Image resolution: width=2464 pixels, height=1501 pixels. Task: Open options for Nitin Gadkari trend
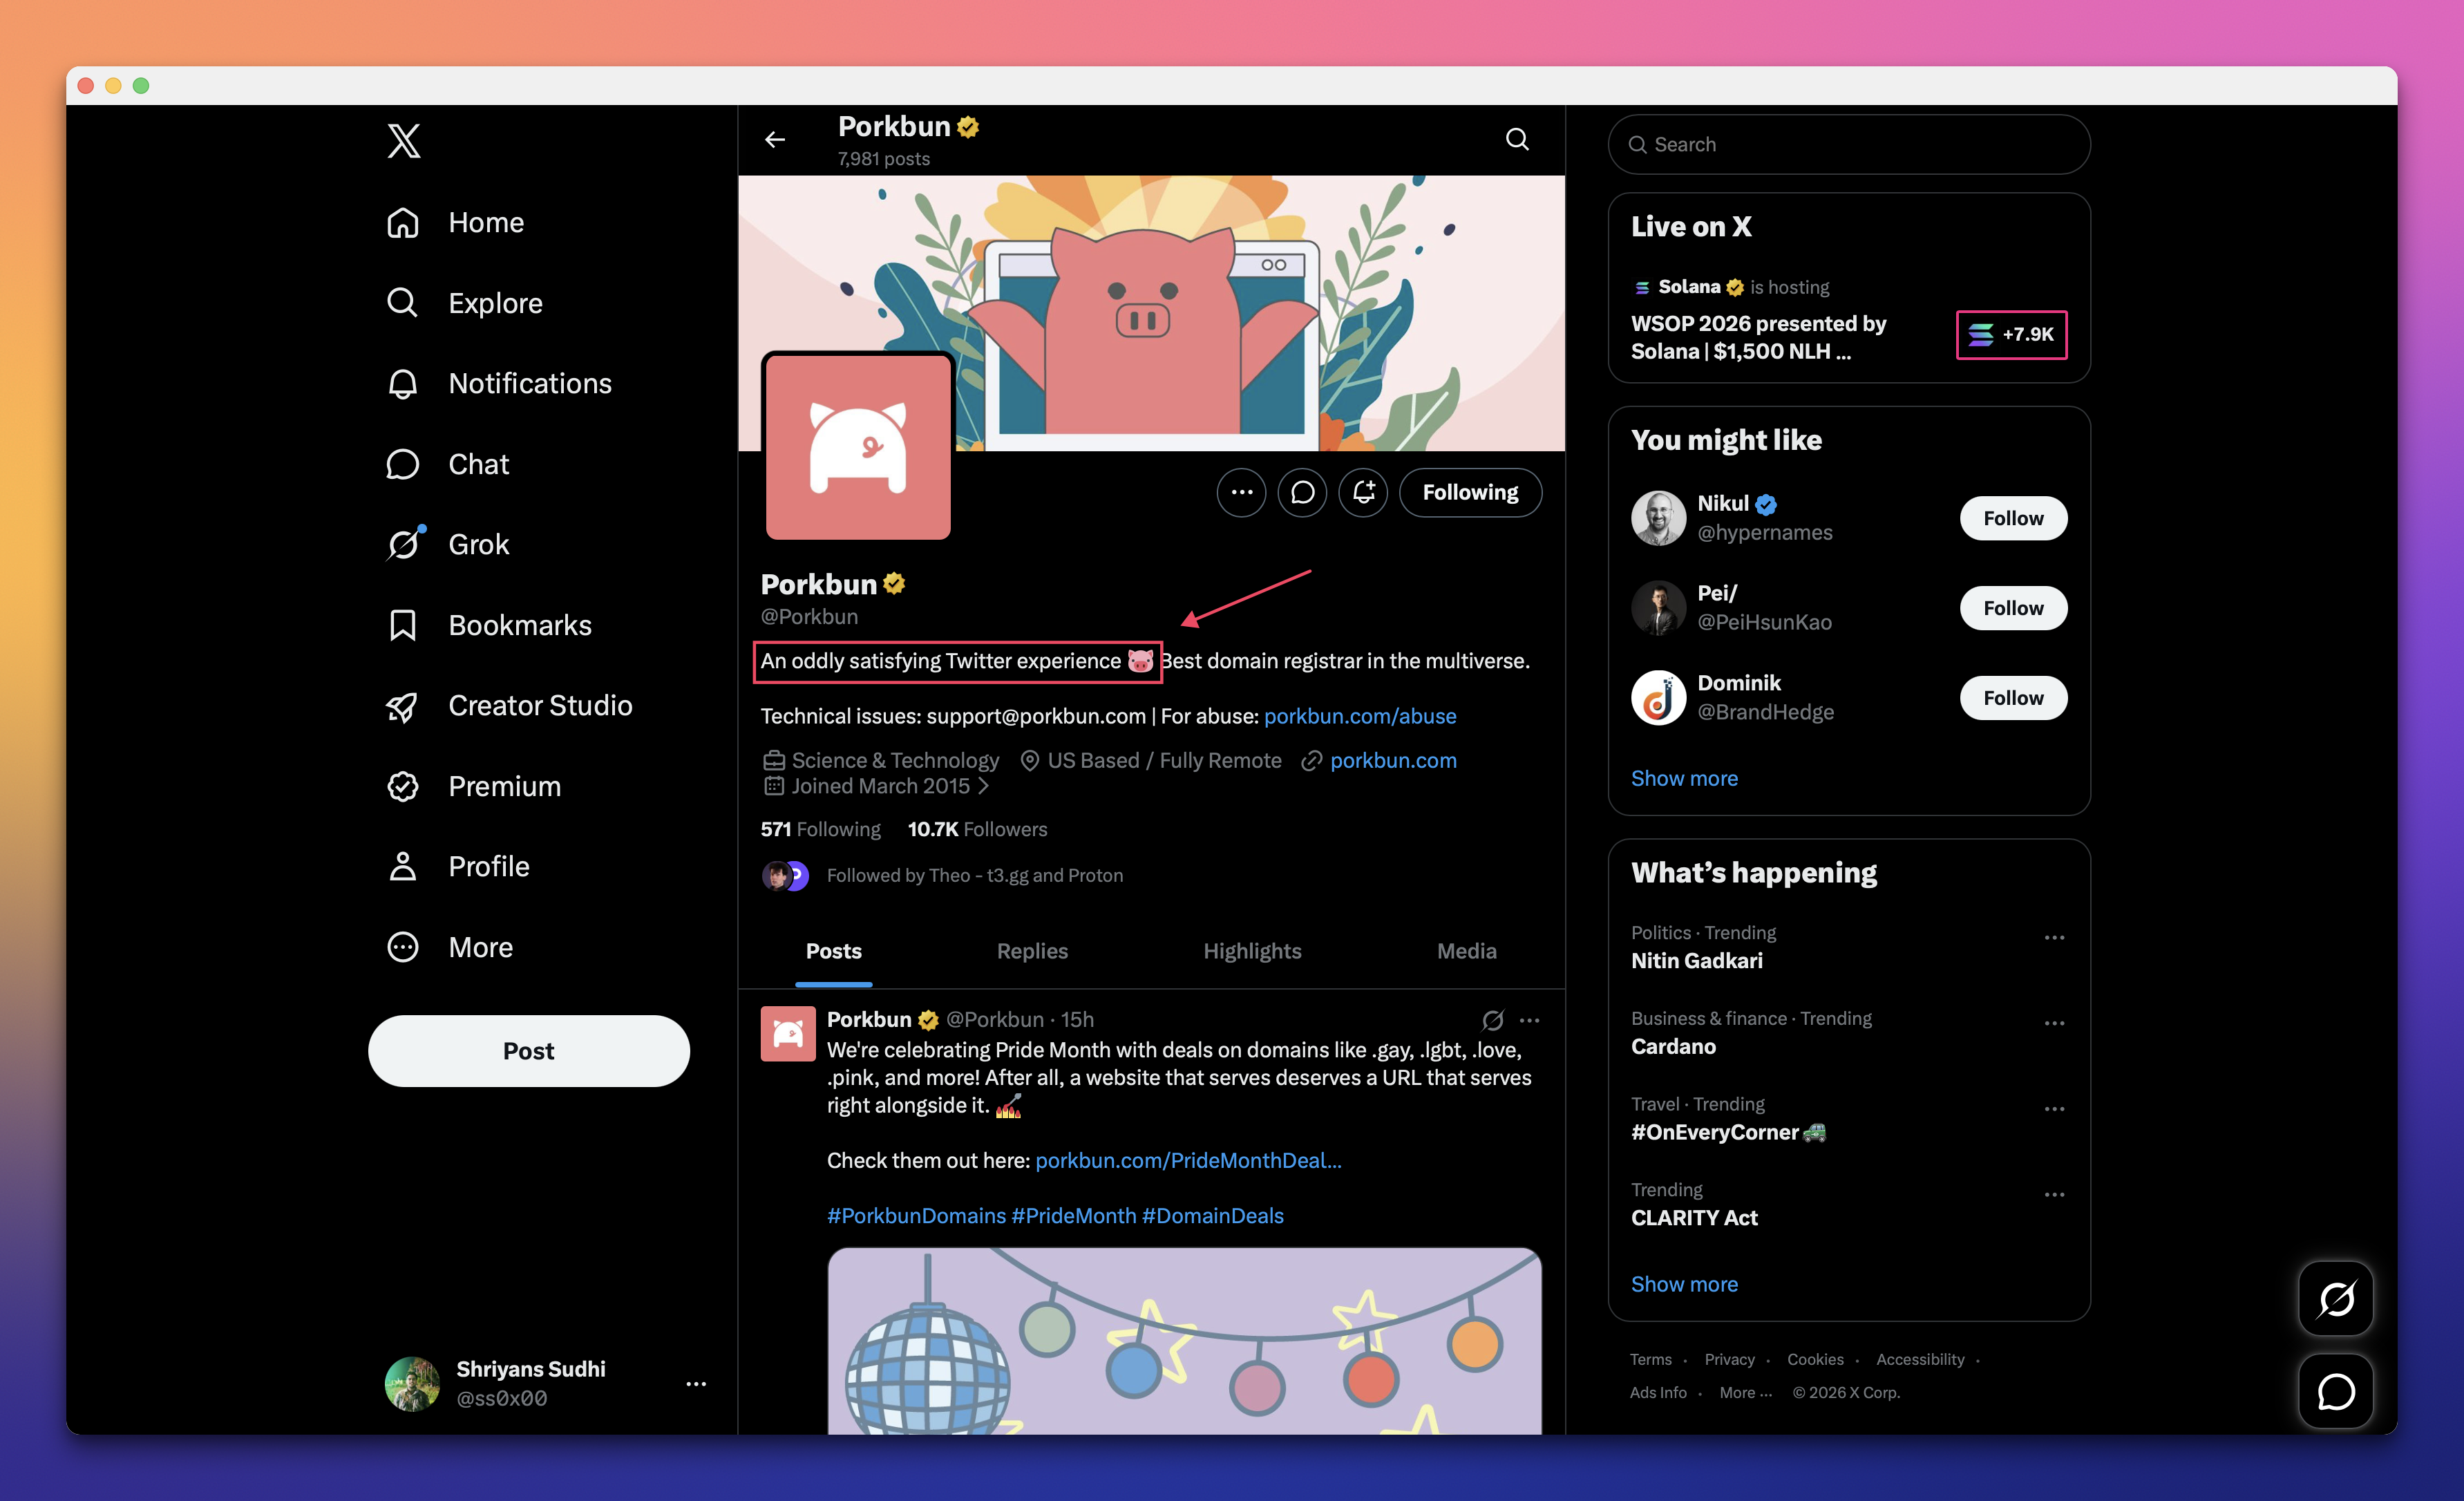(x=2054, y=937)
